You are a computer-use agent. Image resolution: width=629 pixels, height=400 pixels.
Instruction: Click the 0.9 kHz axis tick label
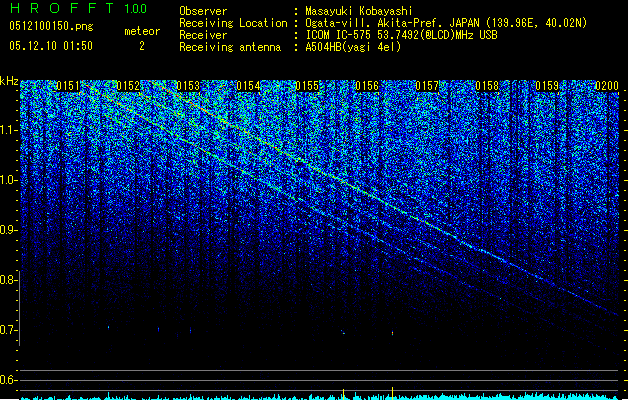(9, 230)
